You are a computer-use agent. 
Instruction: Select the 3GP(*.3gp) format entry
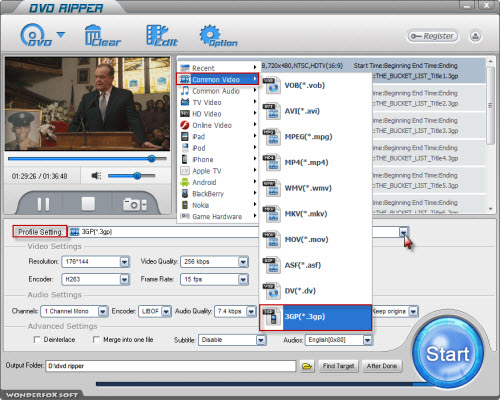(315, 317)
